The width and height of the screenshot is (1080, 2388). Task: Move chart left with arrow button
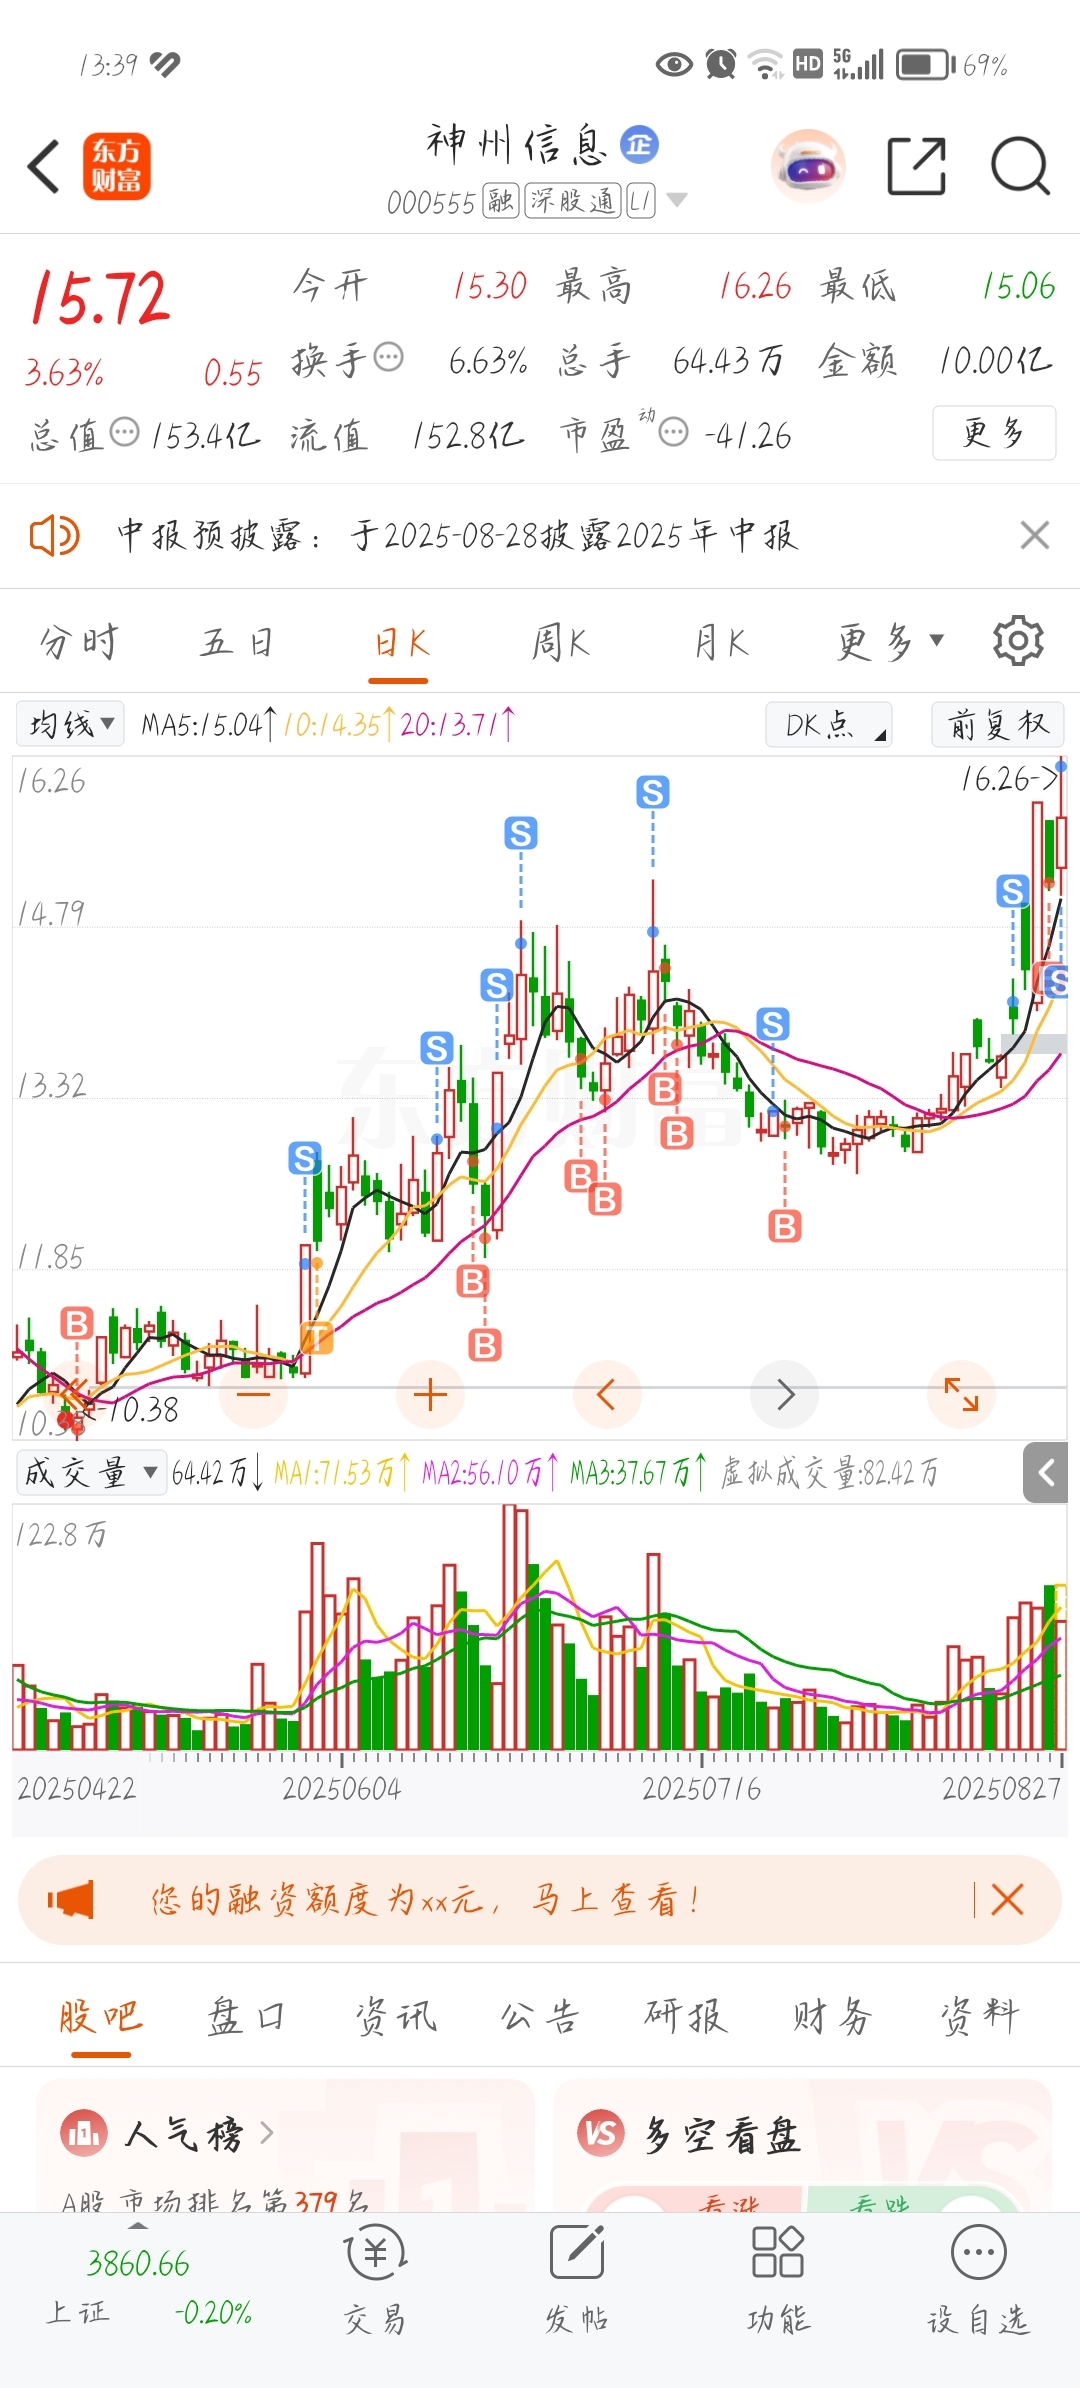click(606, 1394)
